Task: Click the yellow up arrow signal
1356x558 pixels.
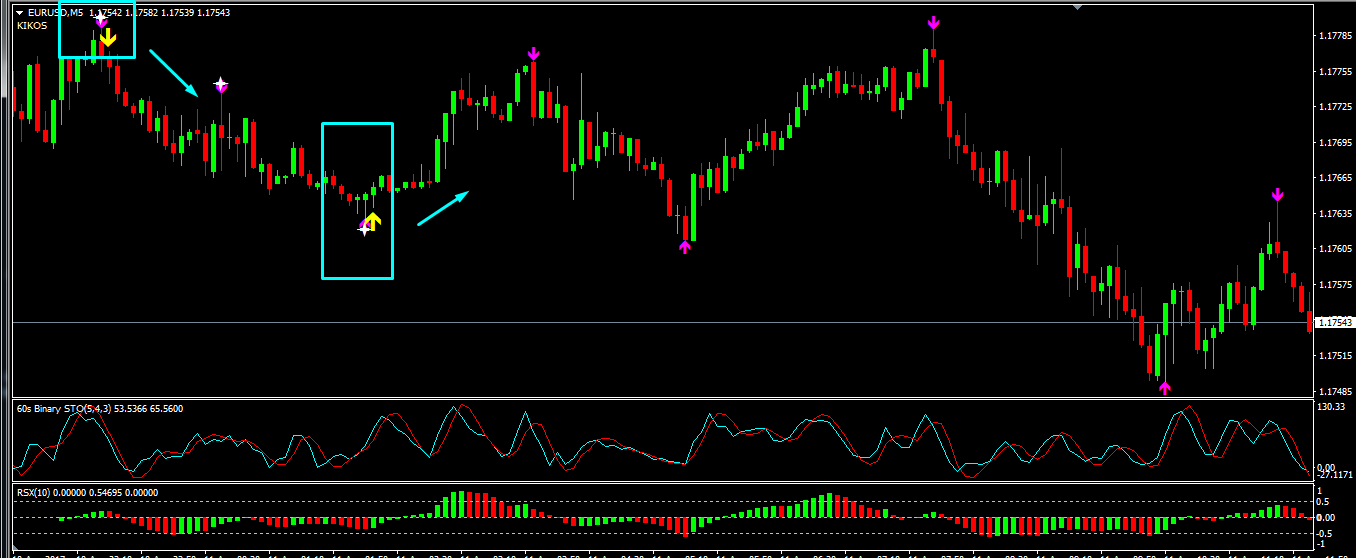Action: click(x=372, y=220)
